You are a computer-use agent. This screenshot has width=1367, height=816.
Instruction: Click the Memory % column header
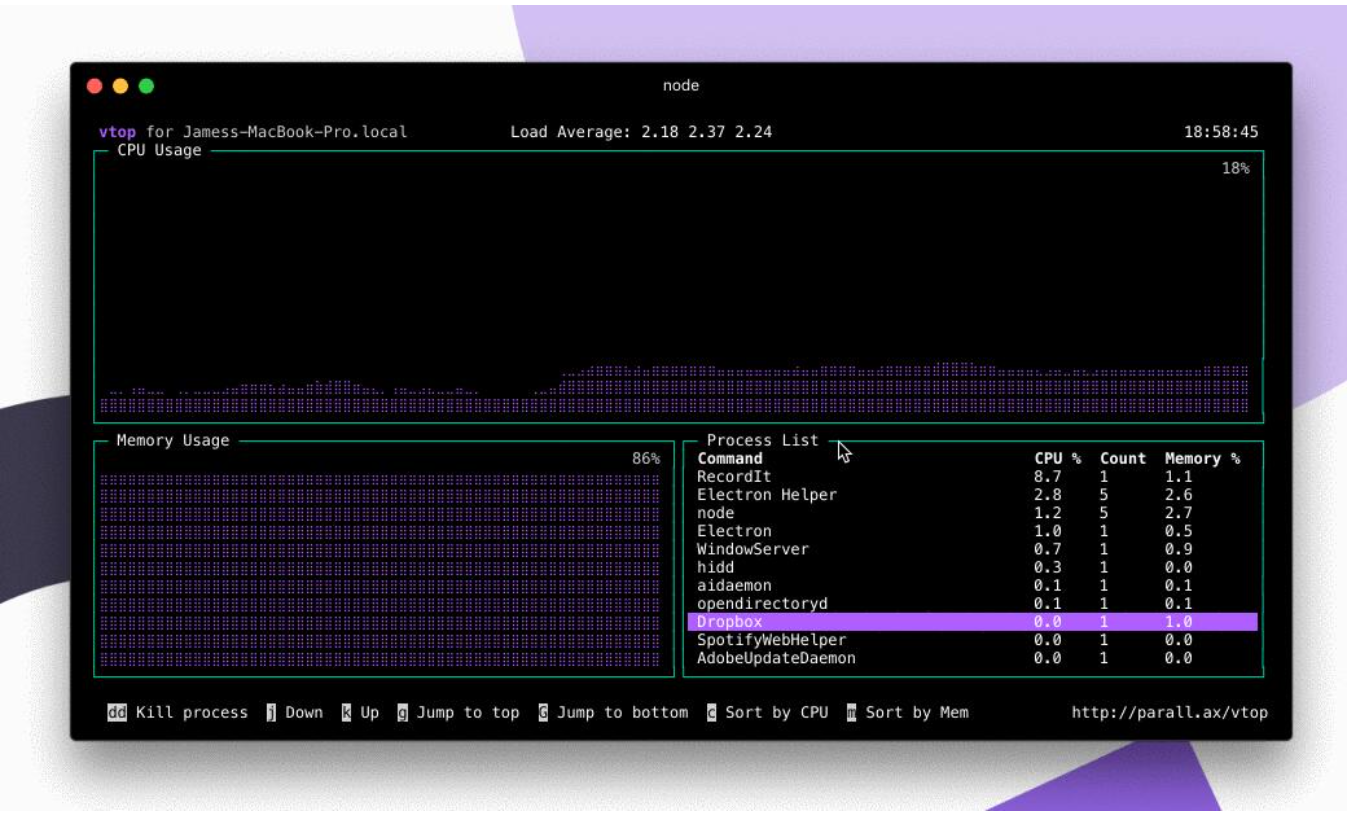pyautogui.click(x=1202, y=459)
